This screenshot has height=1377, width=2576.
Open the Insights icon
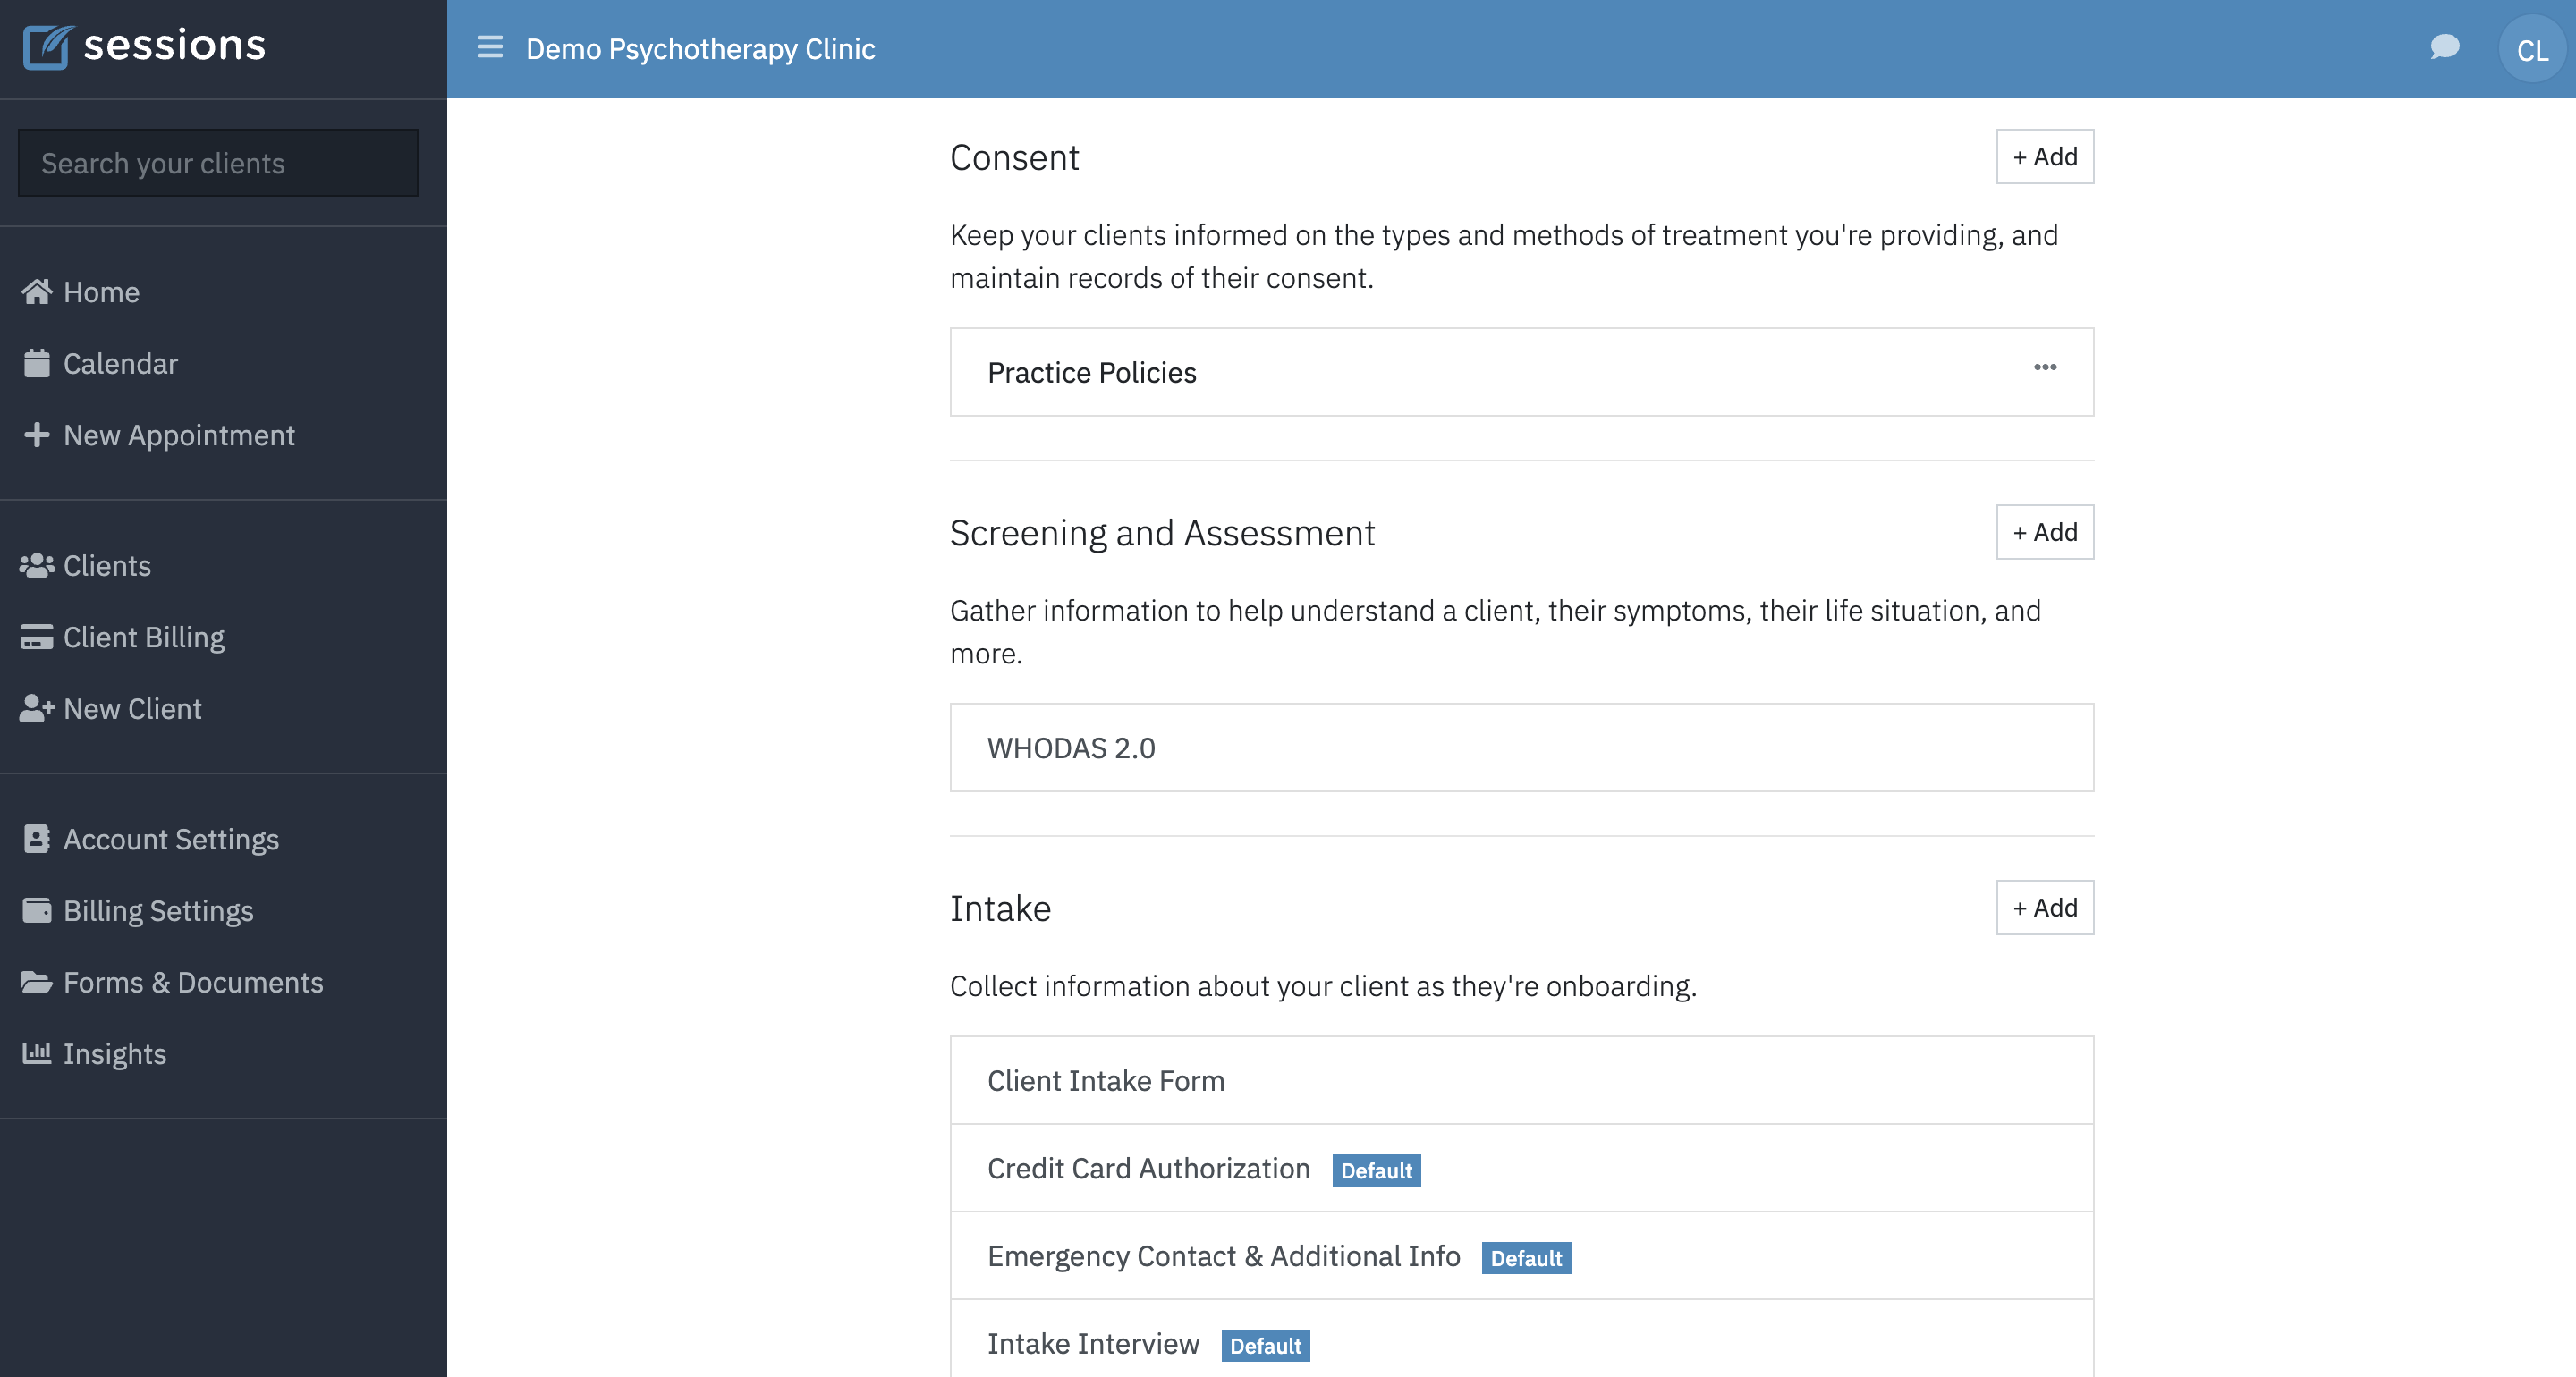(38, 1052)
